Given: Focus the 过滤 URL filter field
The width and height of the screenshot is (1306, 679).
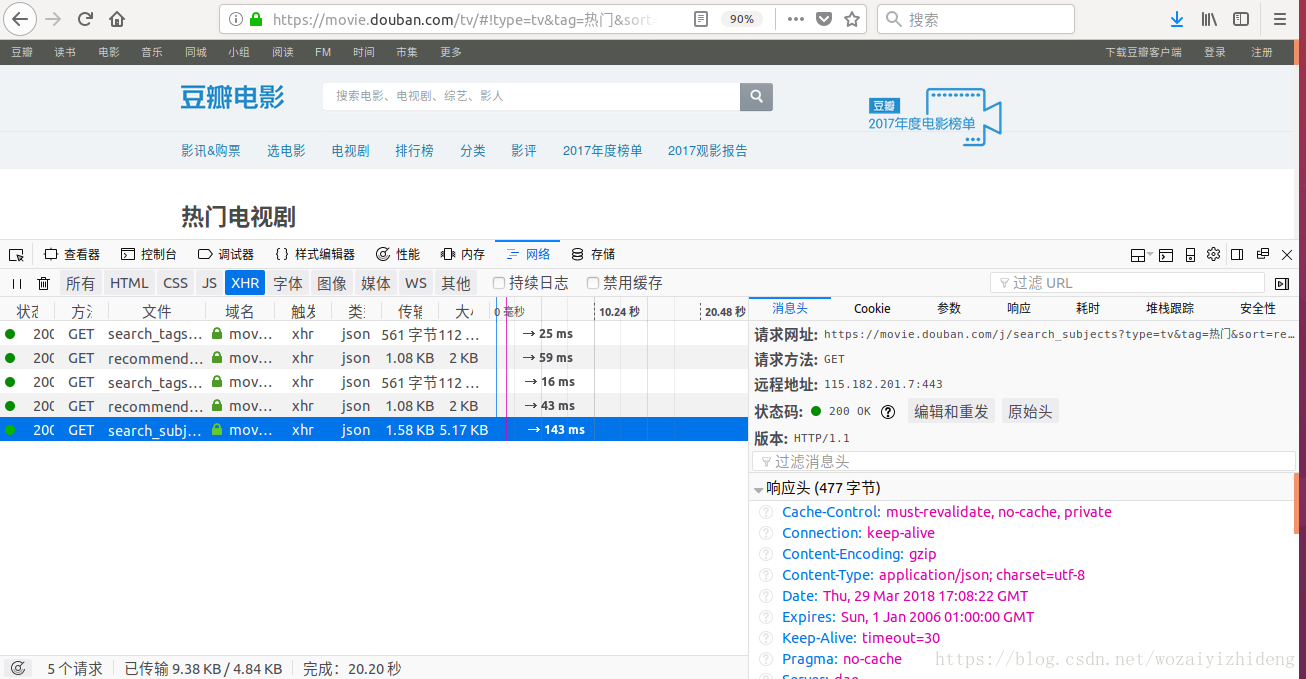Looking at the screenshot, I should [1127, 283].
